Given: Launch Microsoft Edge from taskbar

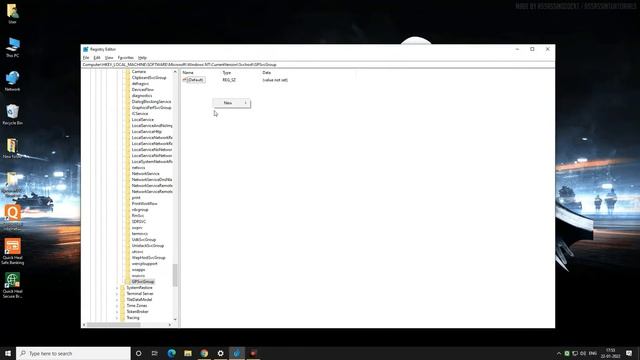Looking at the screenshot, I should click(171, 353).
